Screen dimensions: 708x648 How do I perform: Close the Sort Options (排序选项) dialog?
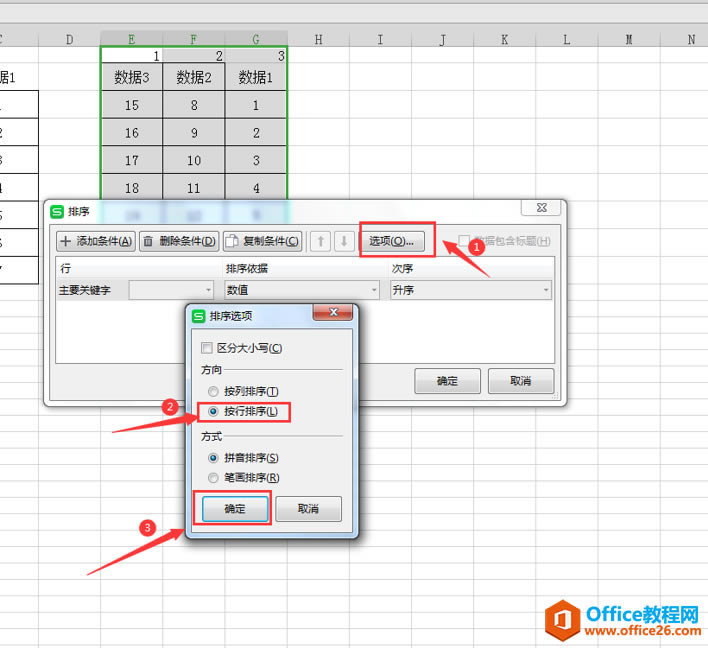click(x=333, y=312)
